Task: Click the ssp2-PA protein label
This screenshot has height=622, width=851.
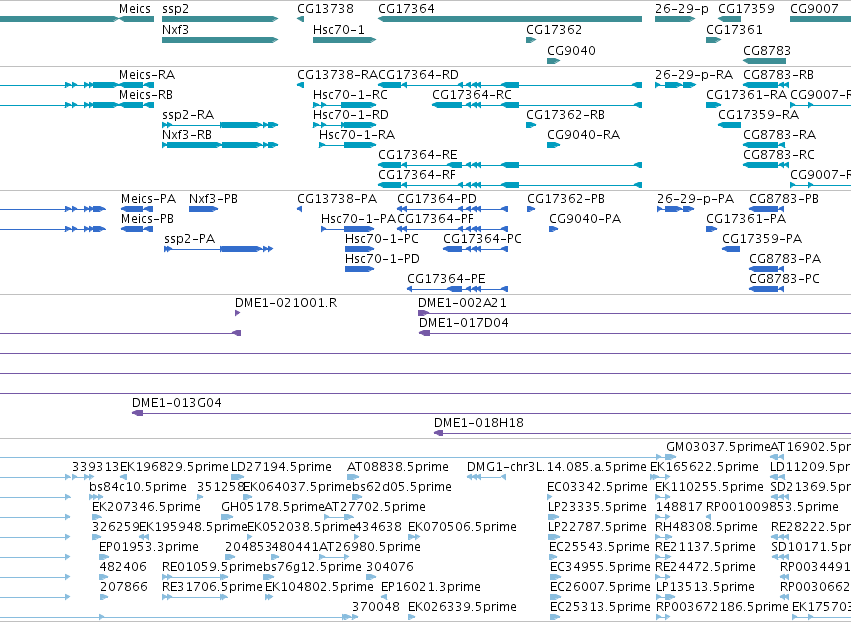Action: [189, 239]
